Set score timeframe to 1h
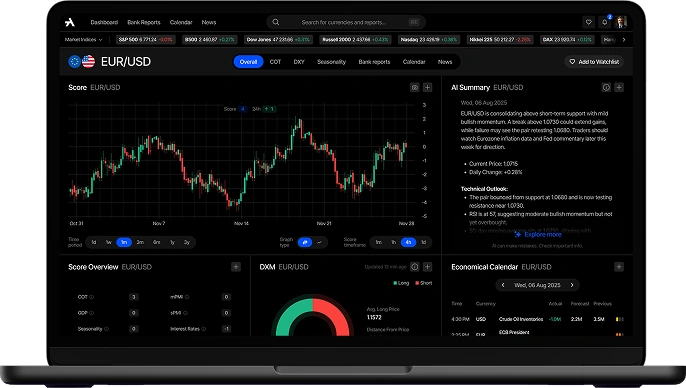 [393, 242]
